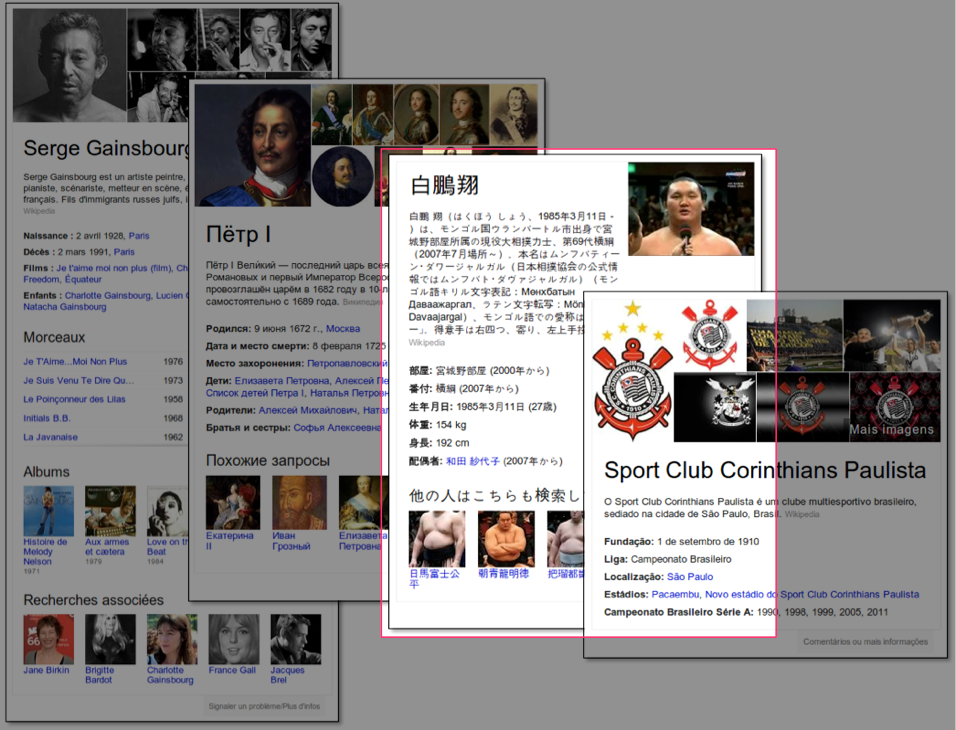Open the 白鵬 翔 sumo wrestler photo
Viewport: 956px width, 730px height.
[x=691, y=209]
